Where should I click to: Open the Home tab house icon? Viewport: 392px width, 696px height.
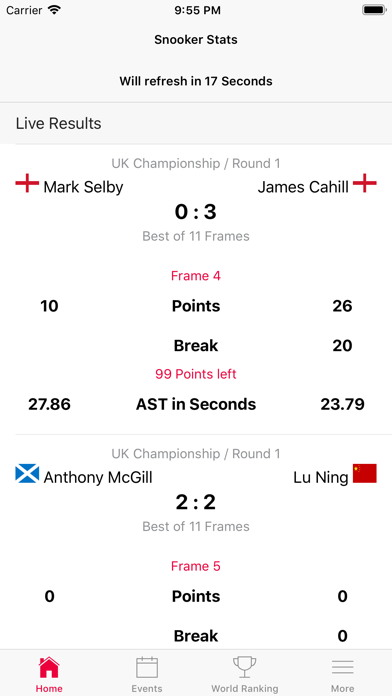pos(49,667)
